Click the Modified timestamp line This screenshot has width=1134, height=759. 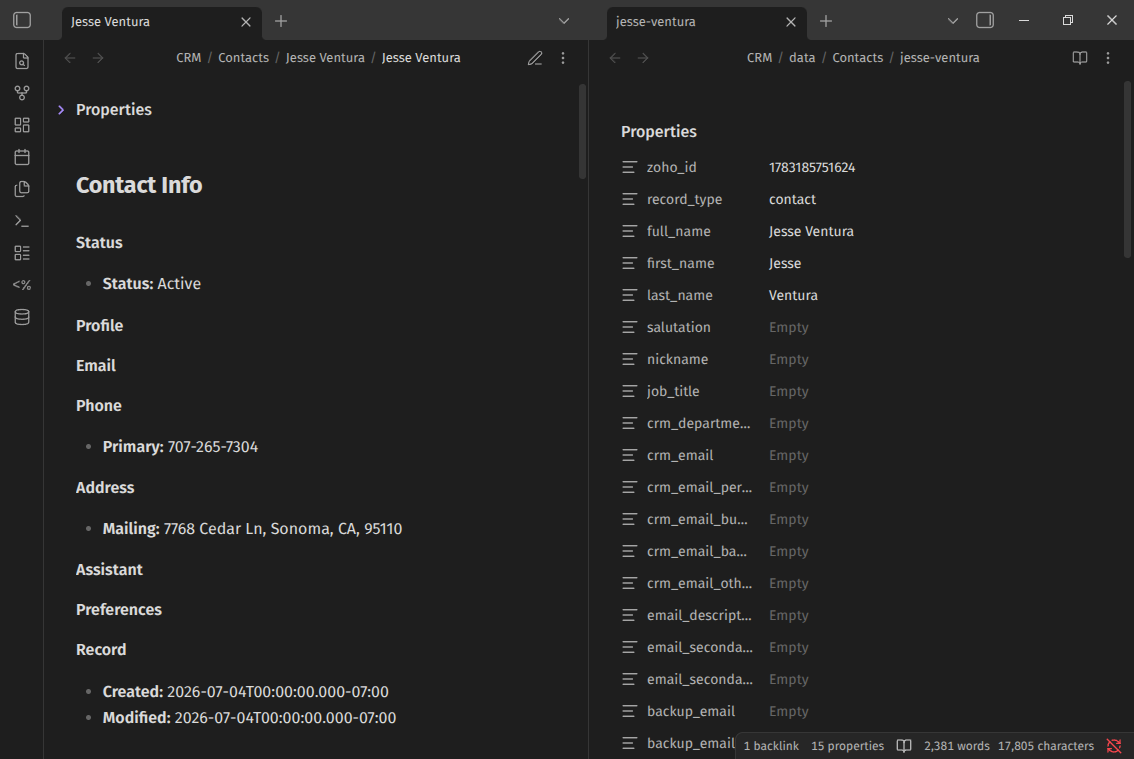[250, 718]
